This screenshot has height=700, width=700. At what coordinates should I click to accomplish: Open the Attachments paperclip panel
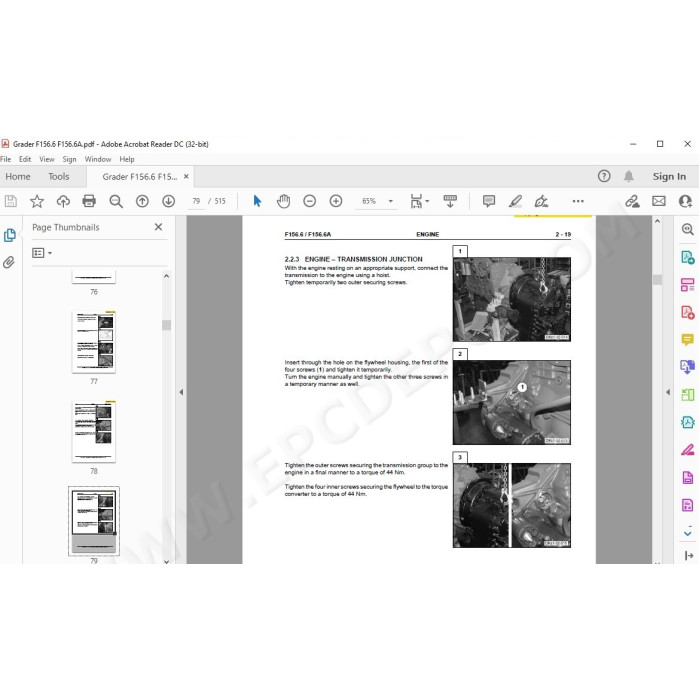click(x=9, y=262)
